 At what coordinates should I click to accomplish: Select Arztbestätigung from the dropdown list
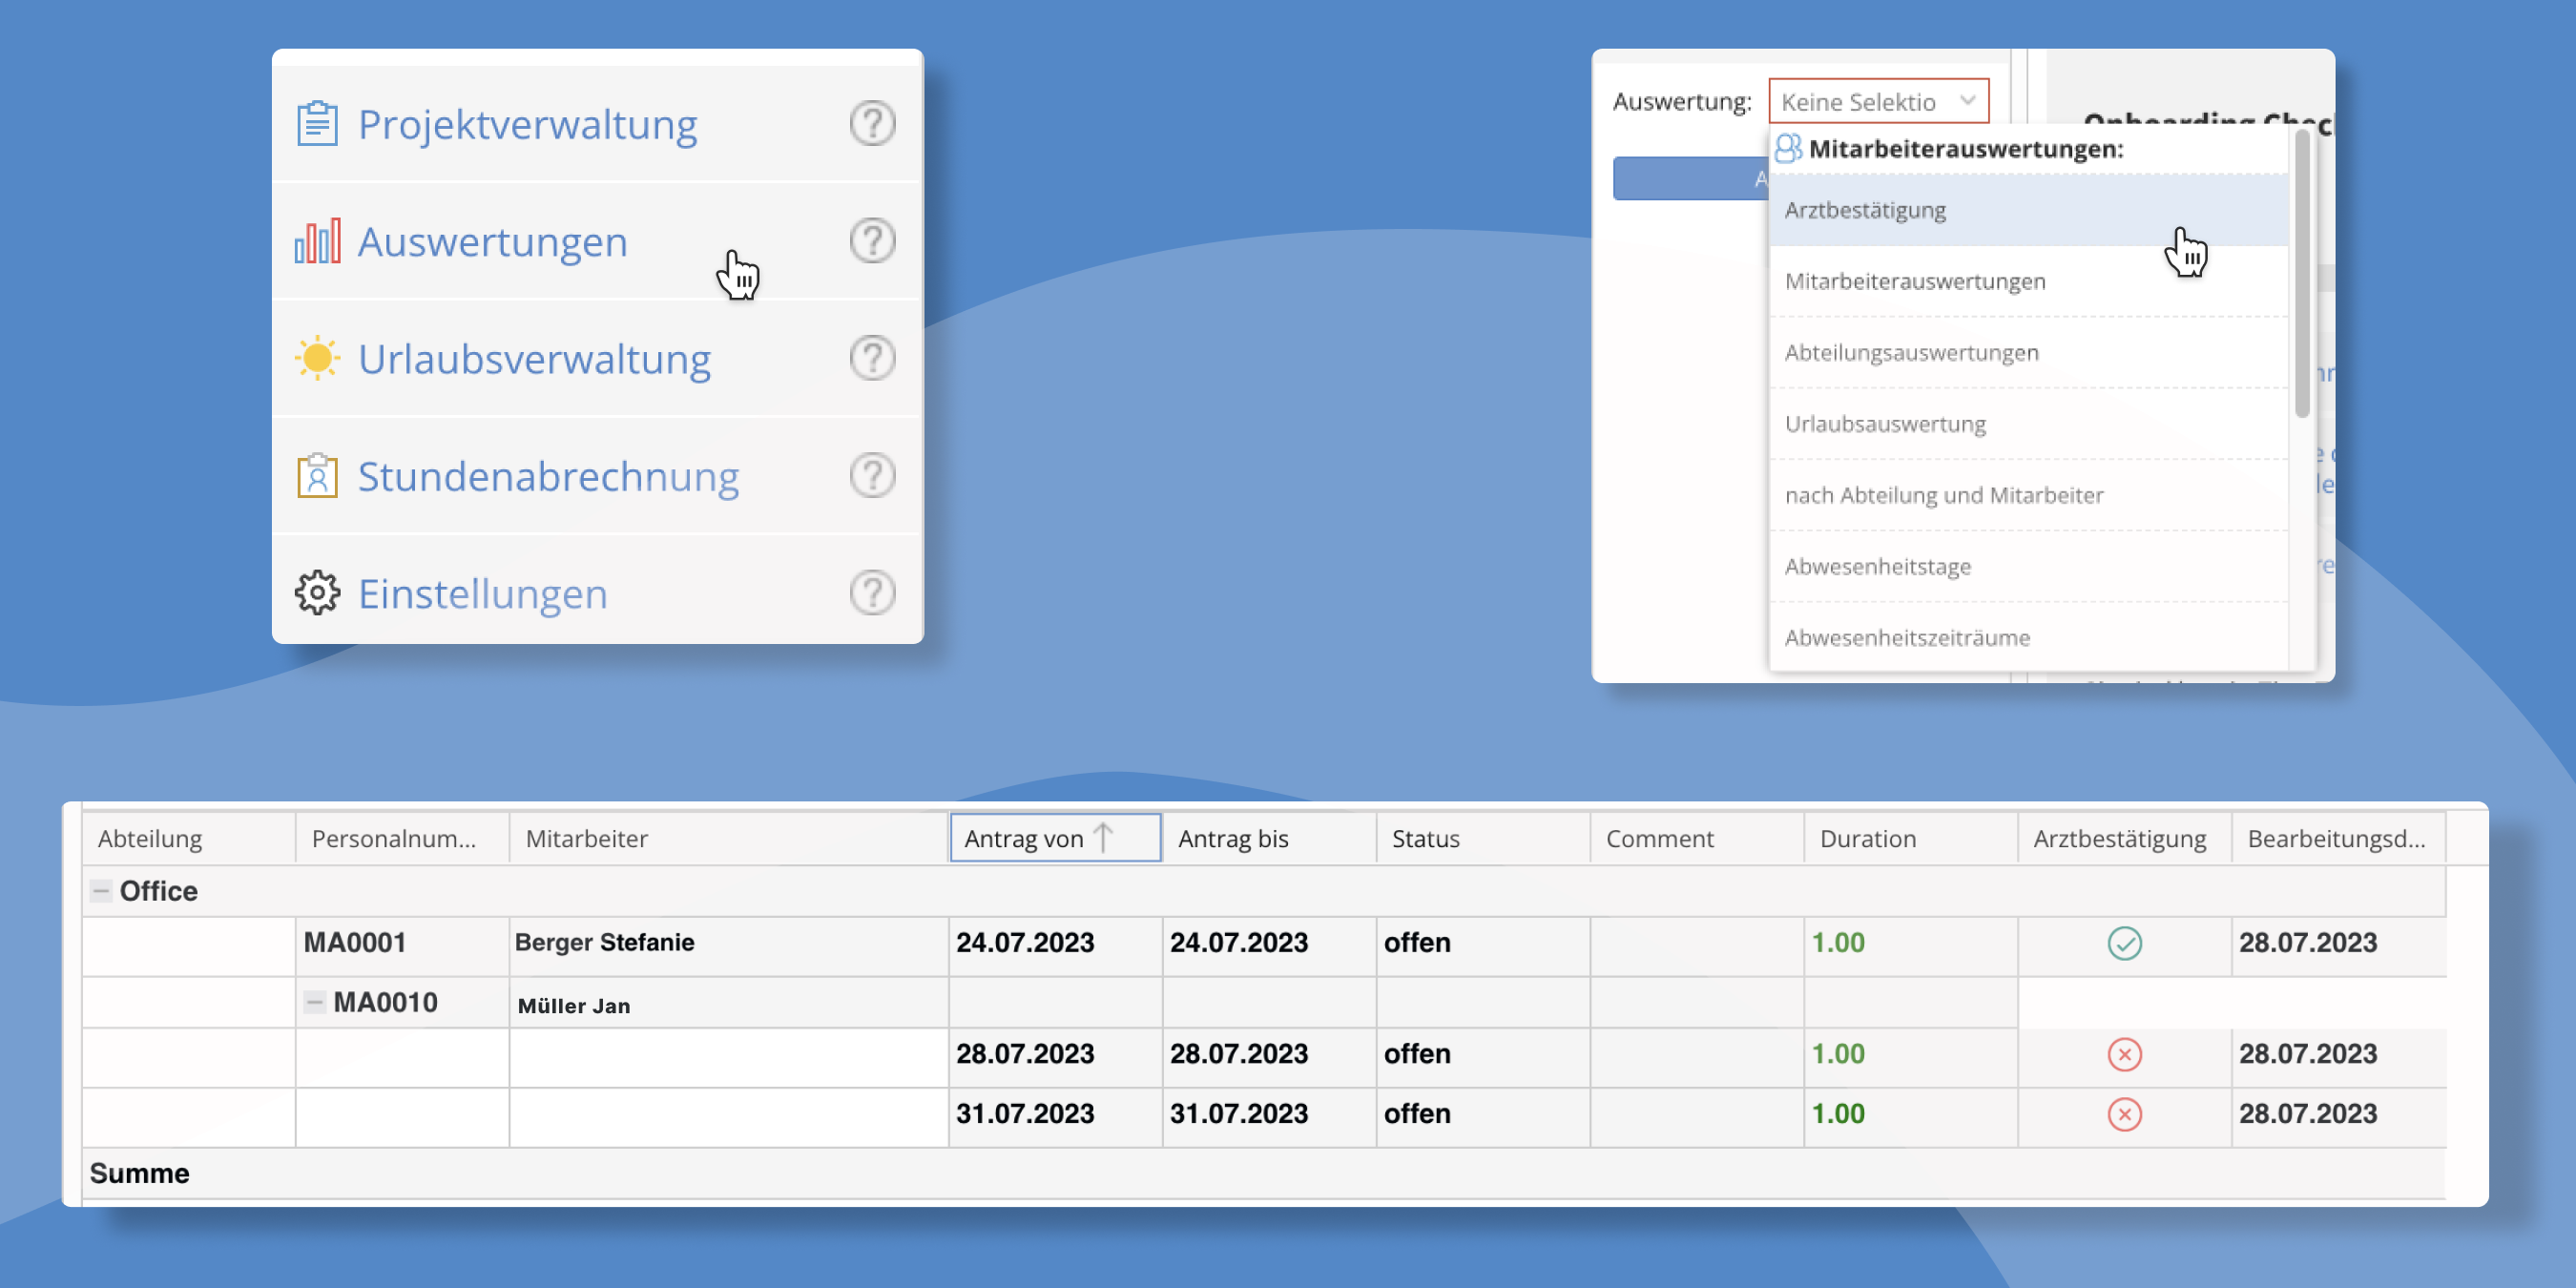1865,210
